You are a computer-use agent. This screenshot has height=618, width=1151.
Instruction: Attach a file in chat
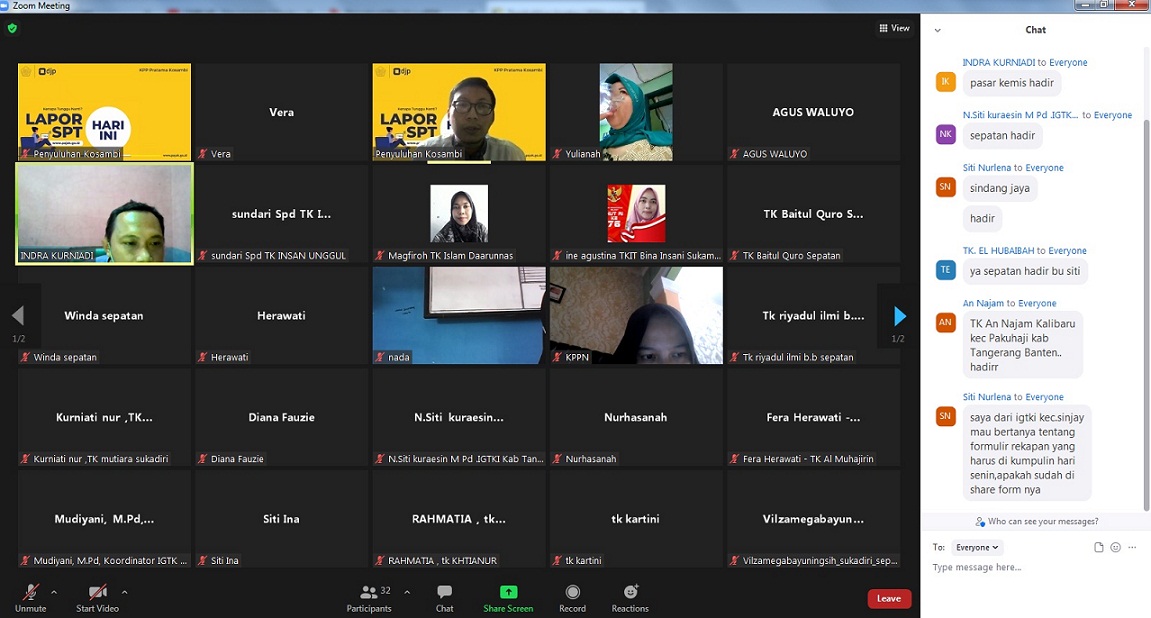tap(1098, 547)
